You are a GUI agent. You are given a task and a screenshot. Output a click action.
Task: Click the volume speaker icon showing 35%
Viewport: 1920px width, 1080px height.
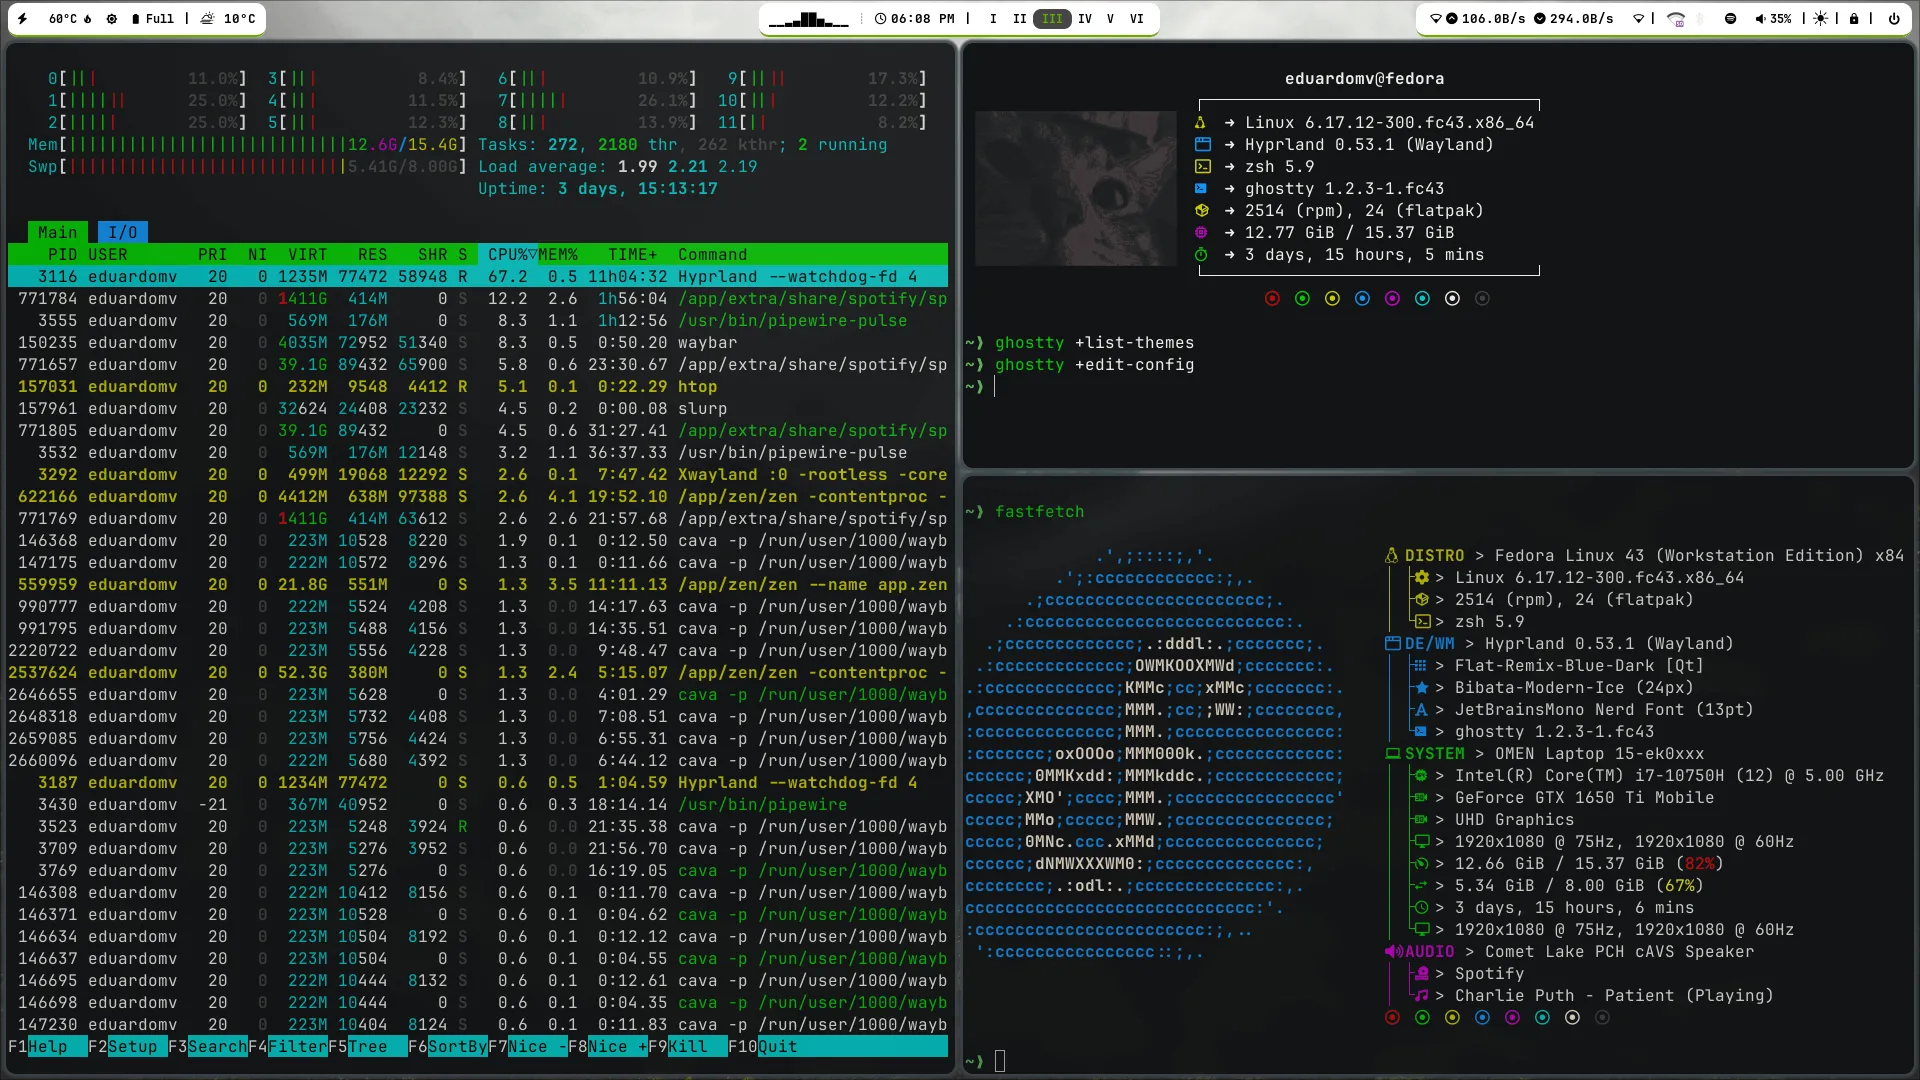[x=1761, y=18]
